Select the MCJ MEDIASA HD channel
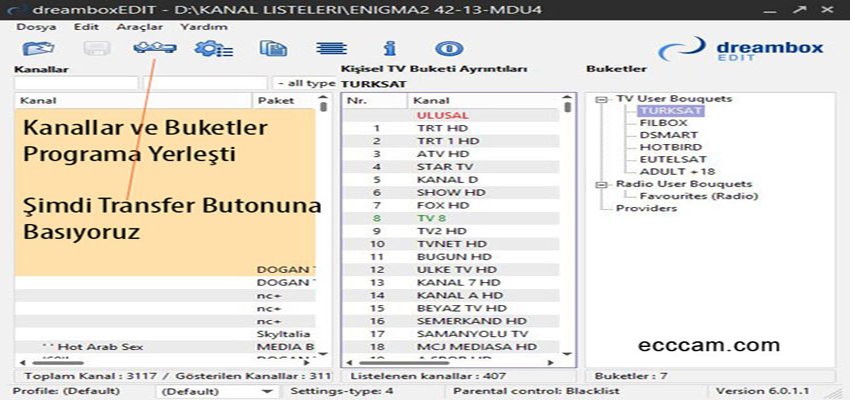This screenshot has width=850, height=400. 450,346
